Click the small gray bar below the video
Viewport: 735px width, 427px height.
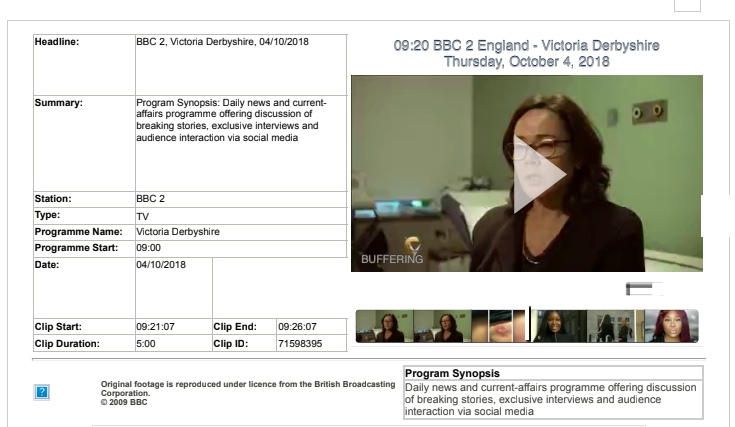point(644,290)
